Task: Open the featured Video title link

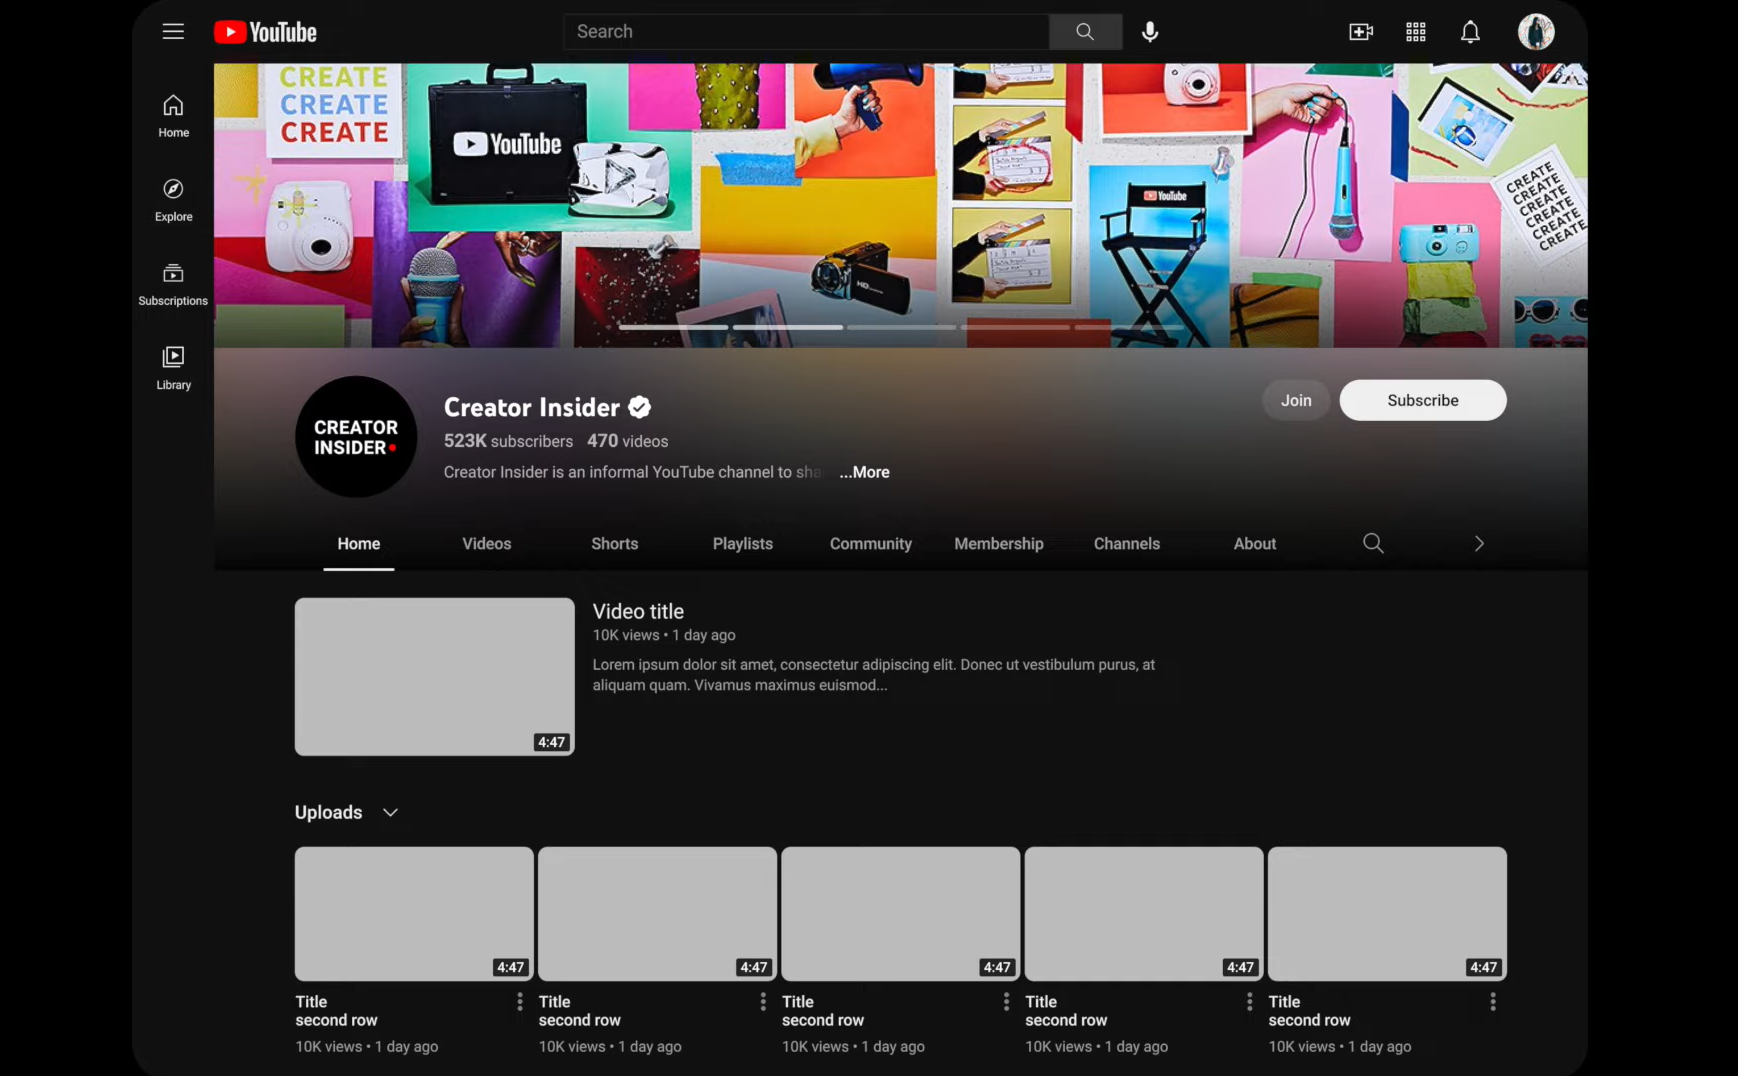Action: pyautogui.click(x=638, y=611)
